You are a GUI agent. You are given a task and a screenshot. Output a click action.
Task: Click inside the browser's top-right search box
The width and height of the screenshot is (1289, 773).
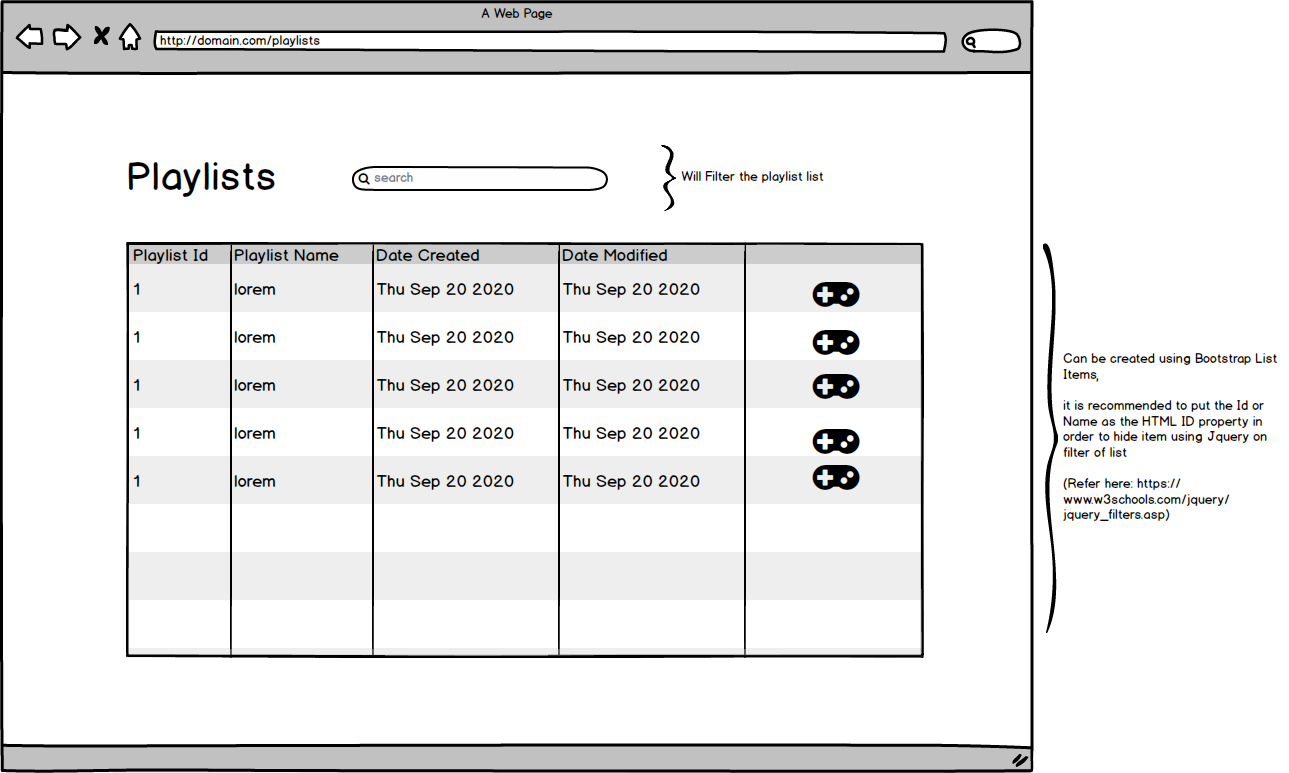(991, 42)
